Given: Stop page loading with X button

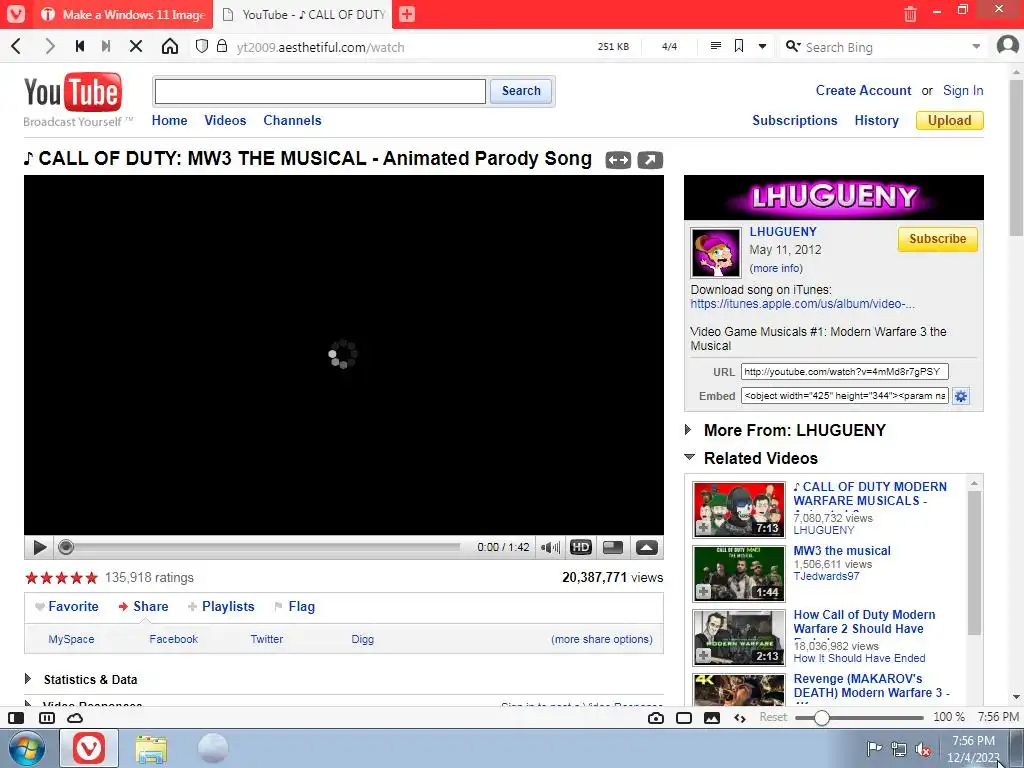Looking at the screenshot, I should point(136,46).
